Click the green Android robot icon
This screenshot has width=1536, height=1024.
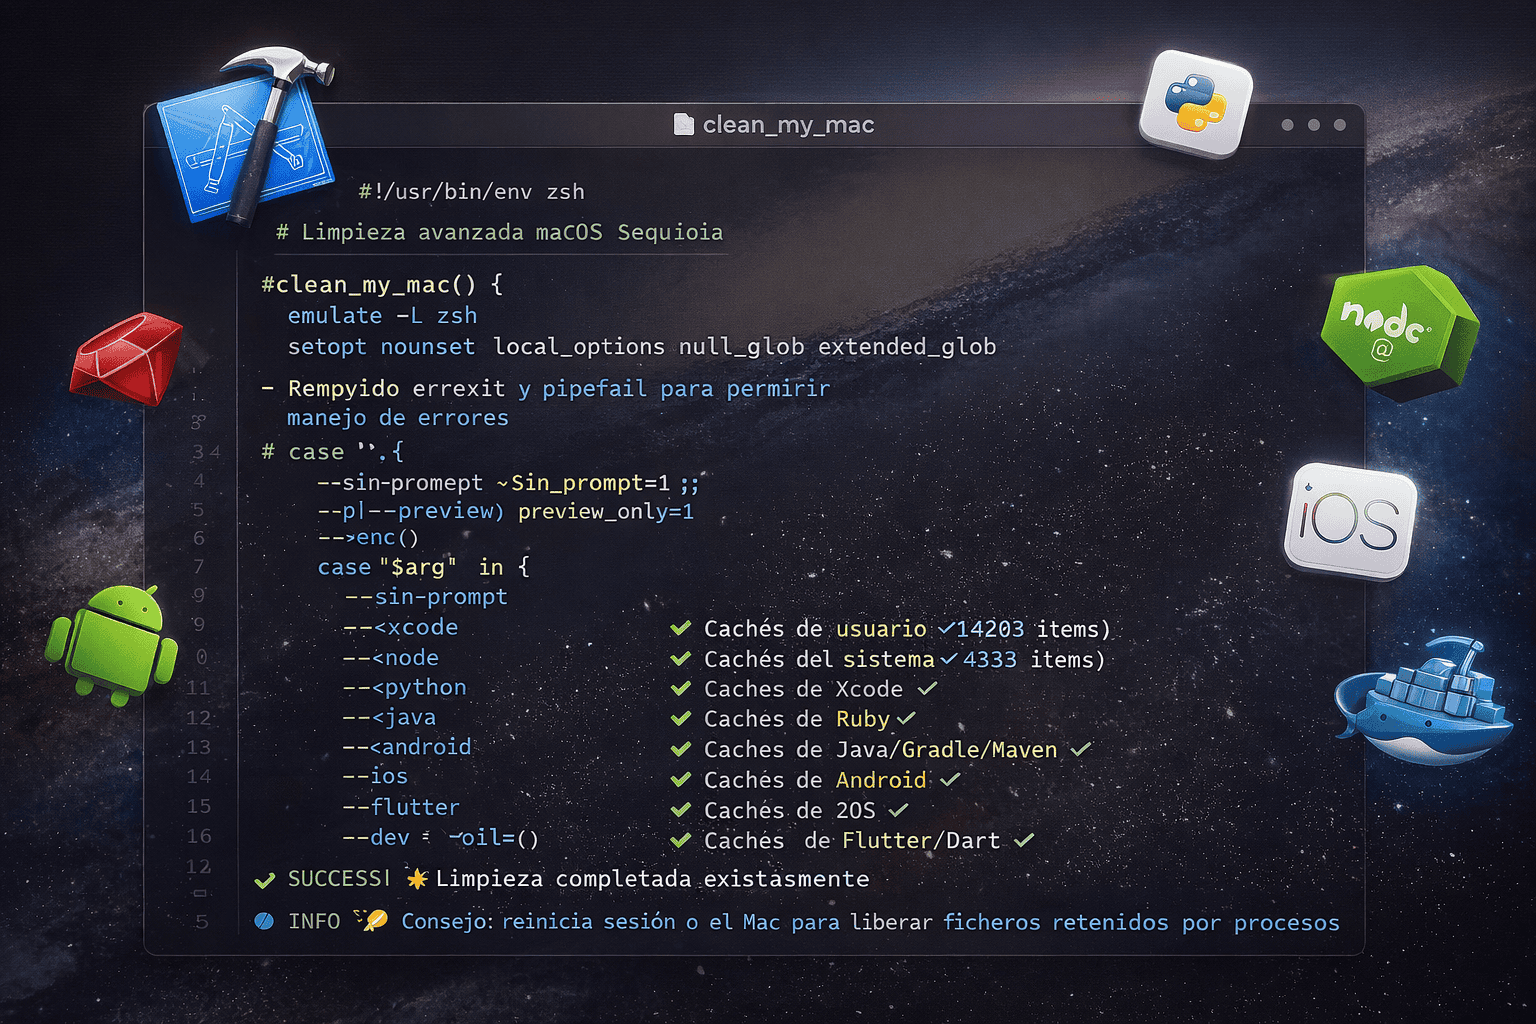pyautogui.click(x=112, y=645)
